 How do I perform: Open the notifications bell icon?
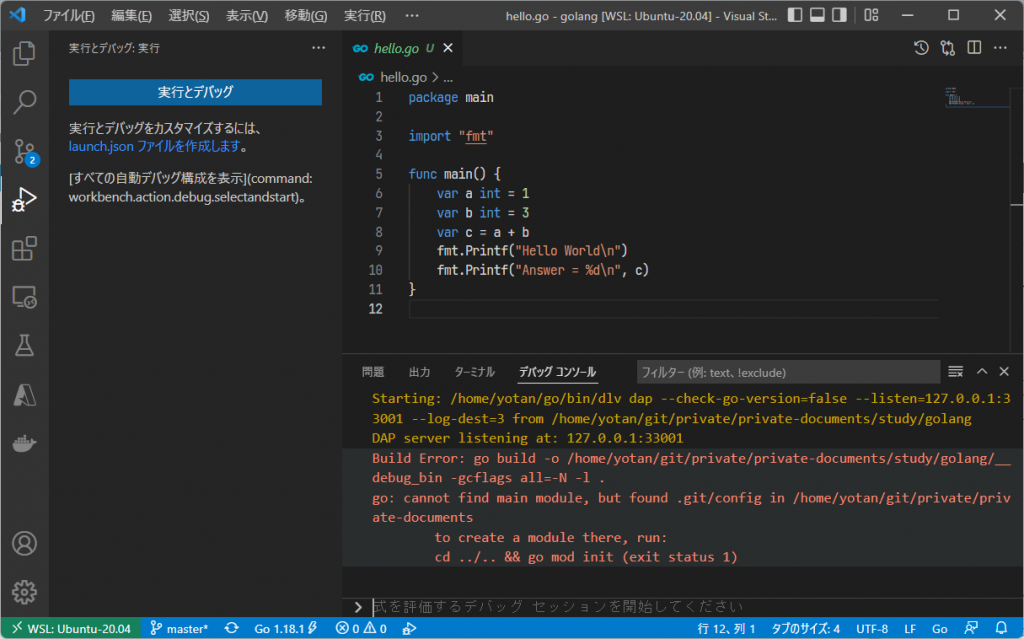pyautogui.click(x=1000, y=629)
